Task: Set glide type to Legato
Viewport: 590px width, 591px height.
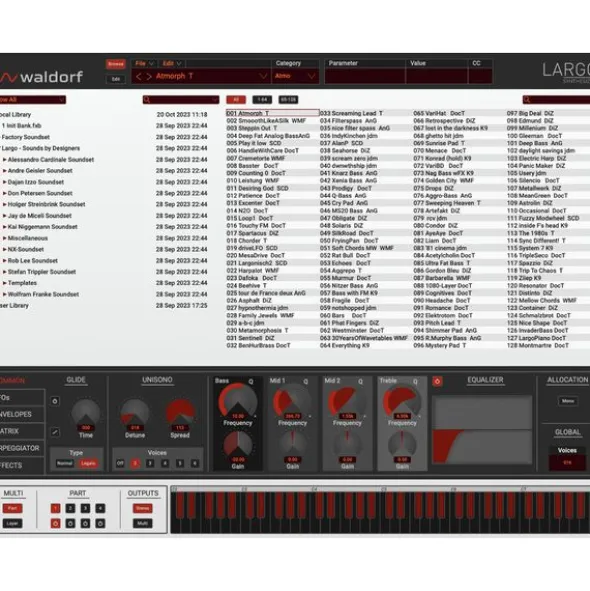Action: pos(88,463)
